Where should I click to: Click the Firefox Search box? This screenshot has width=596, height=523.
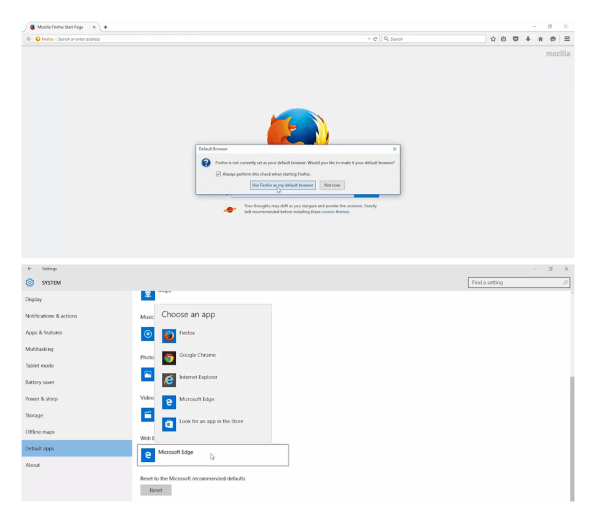434,39
